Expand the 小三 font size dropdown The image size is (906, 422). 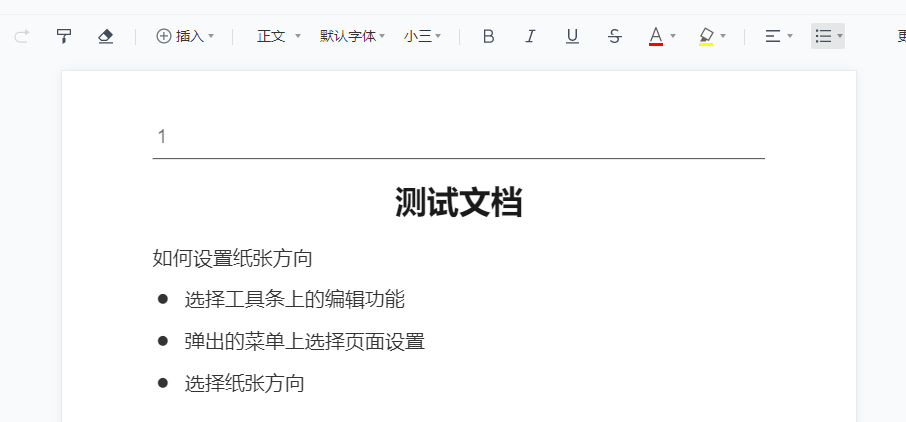[422, 37]
